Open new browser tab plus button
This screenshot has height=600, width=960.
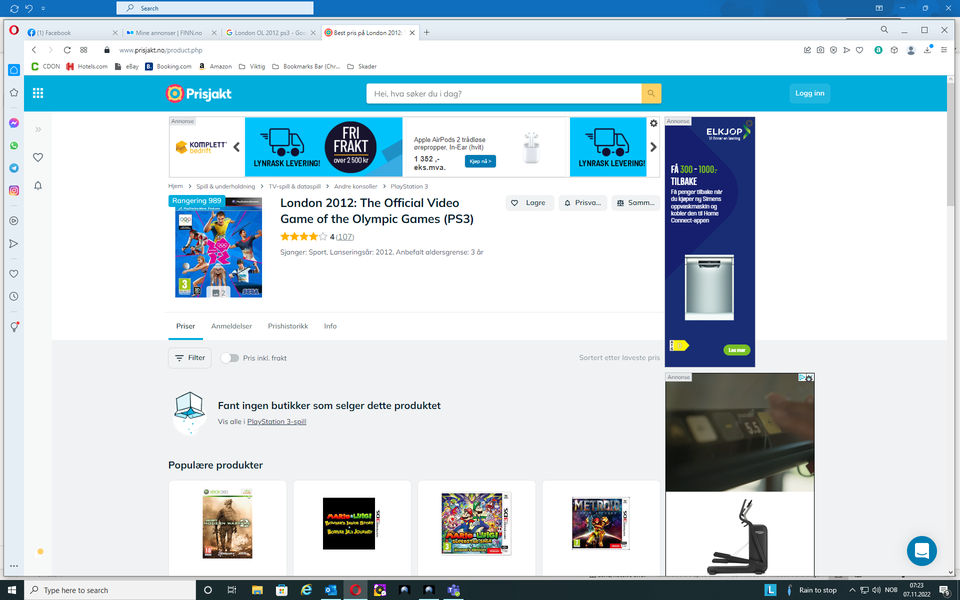tap(427, 32)
